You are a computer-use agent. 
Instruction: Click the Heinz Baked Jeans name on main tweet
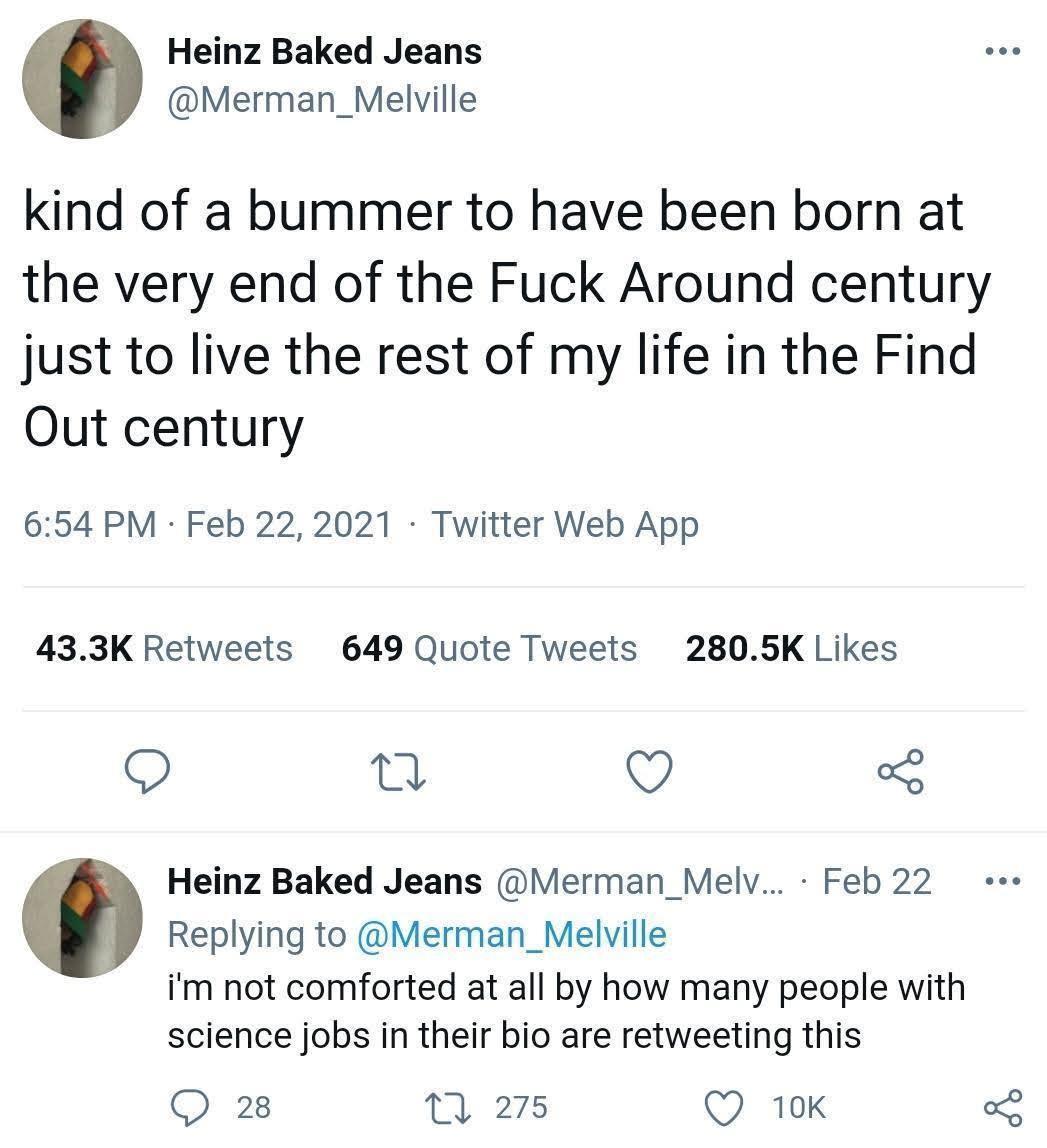click(x=324, y=51)
